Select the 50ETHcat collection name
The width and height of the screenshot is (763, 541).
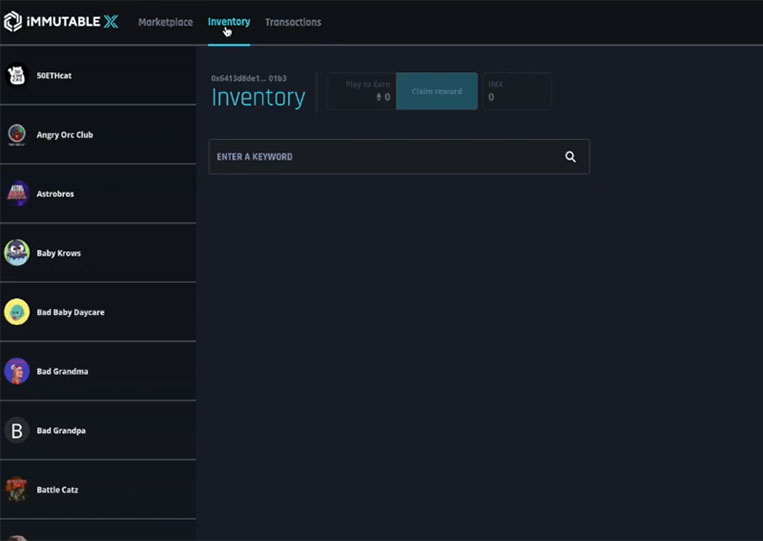pos(54,75)
